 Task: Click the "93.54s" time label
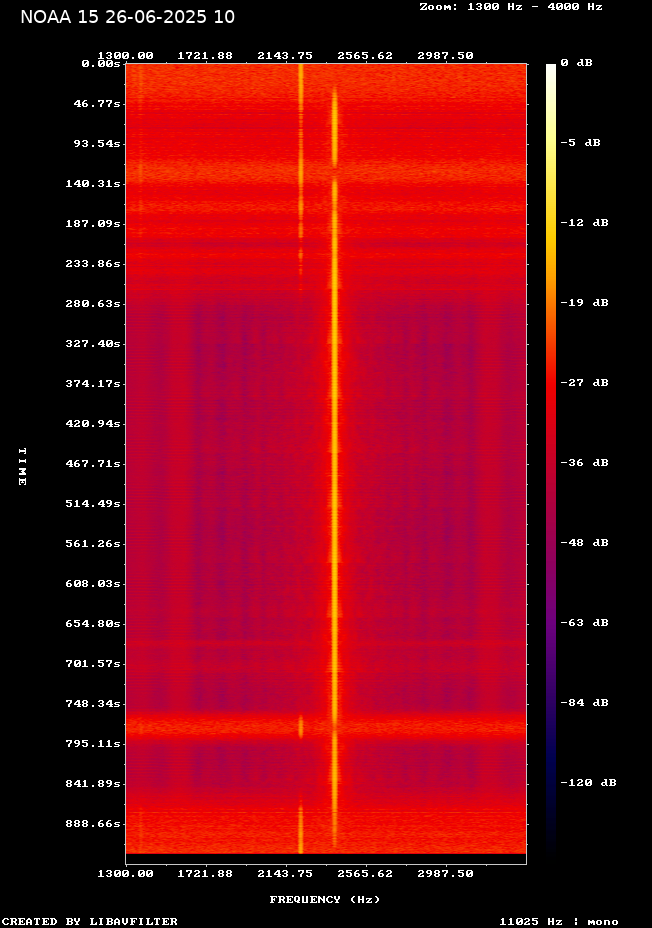(x=97, y=144)
